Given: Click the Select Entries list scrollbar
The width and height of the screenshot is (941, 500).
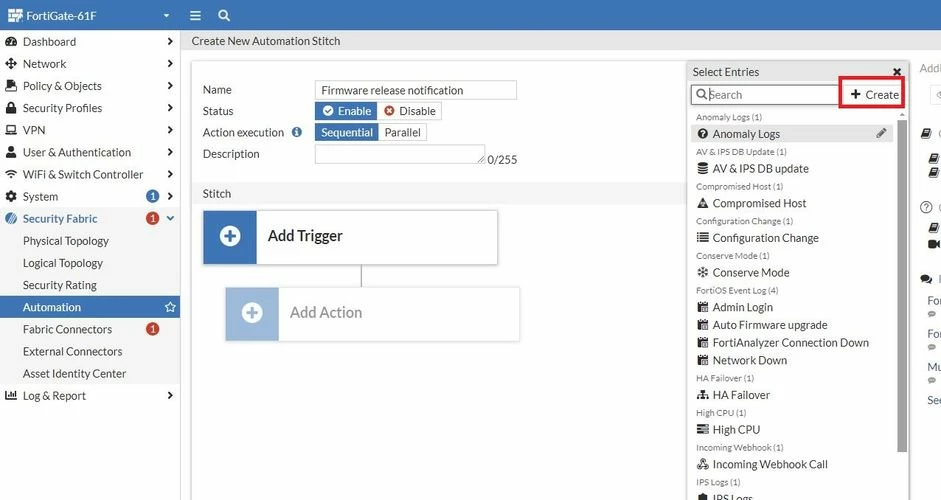Looking at the screenshot, I should [x=902, y=285].
